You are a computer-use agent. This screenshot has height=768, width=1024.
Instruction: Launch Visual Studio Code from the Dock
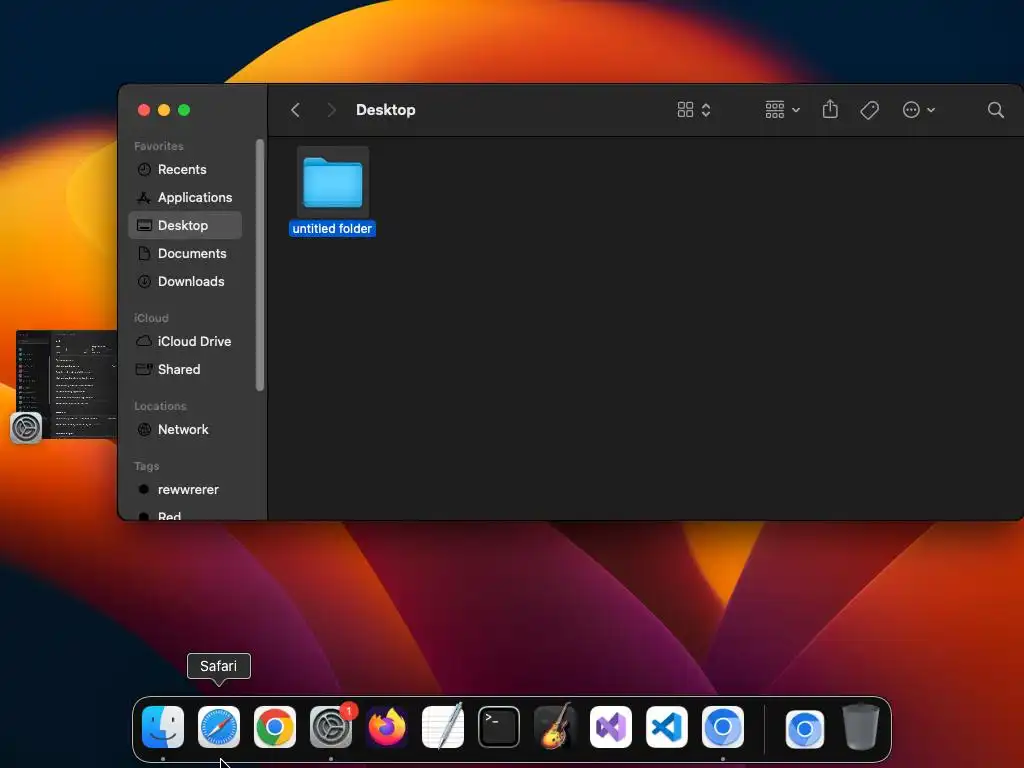(x=667, y=727)
